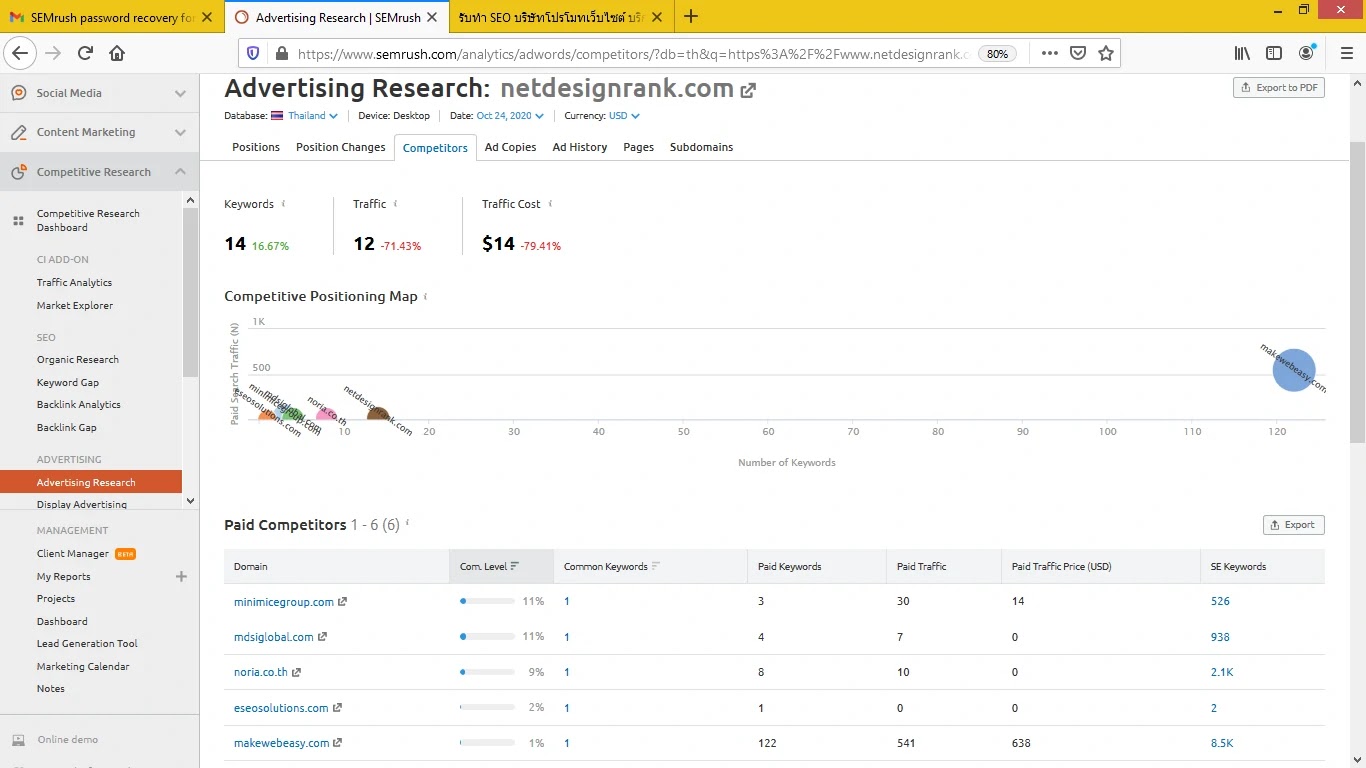Expand Content Marketing sidebar section
Screen dimensions: 1366x768
[180, 132]
